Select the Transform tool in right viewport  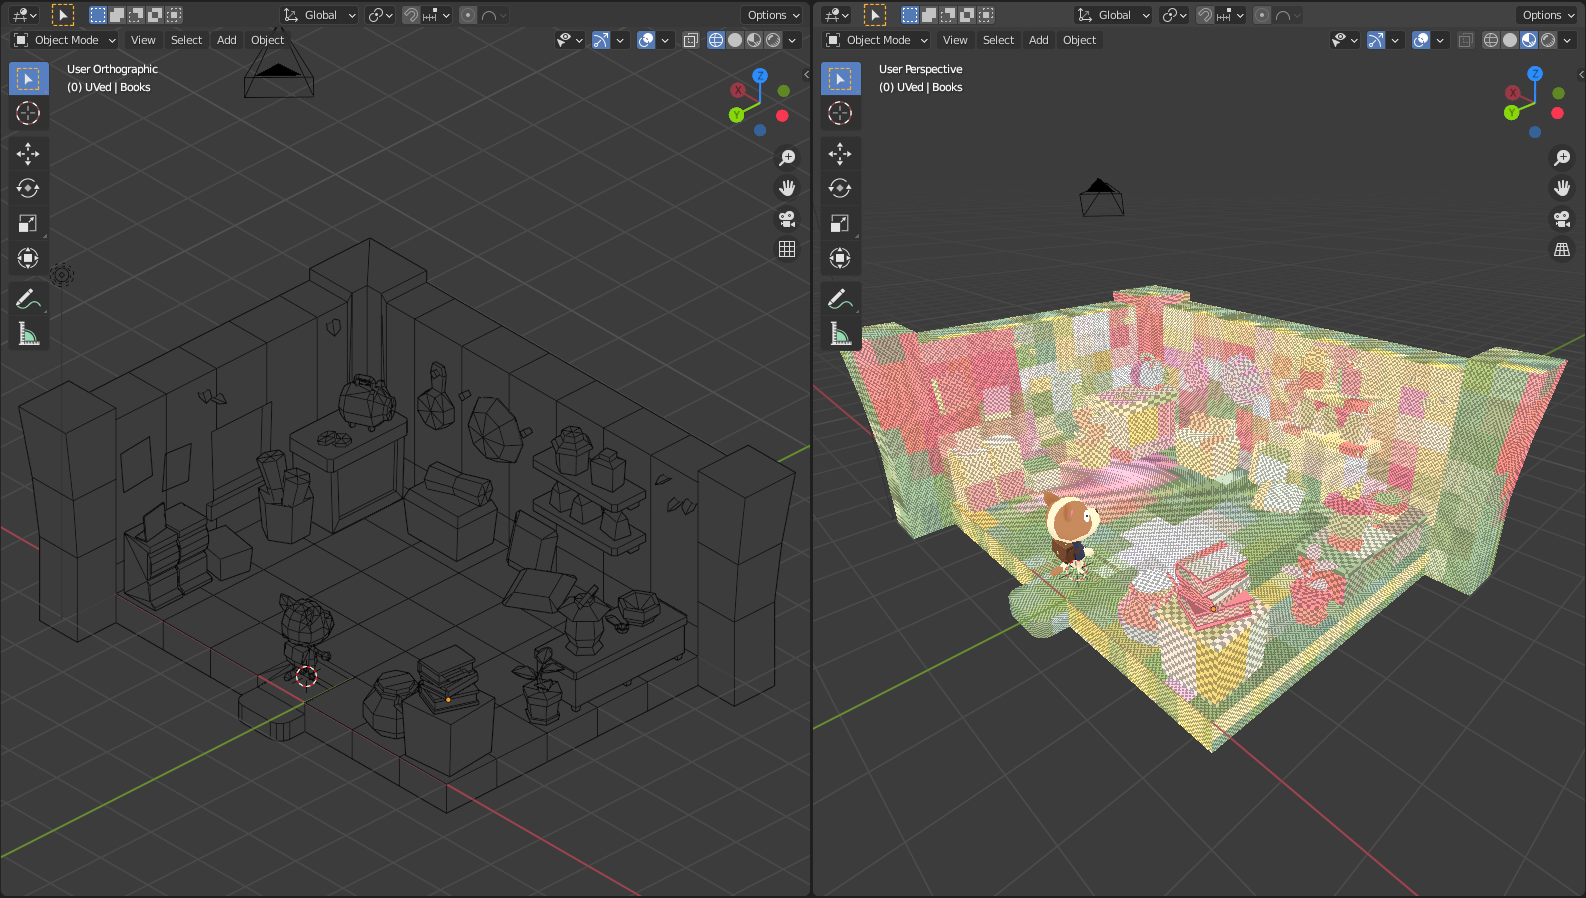tap(840, 258)
